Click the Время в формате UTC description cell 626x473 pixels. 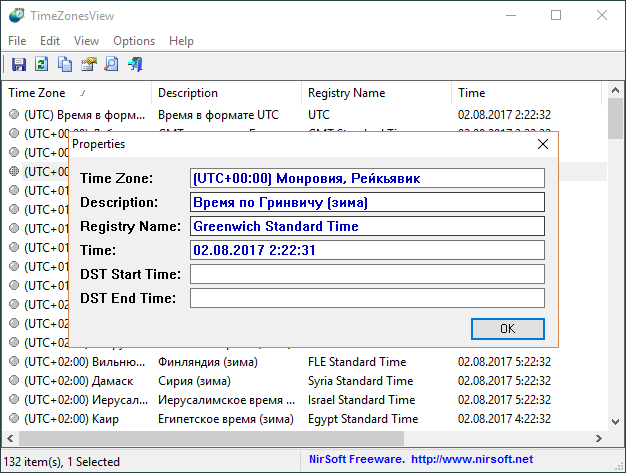[218, 115]
